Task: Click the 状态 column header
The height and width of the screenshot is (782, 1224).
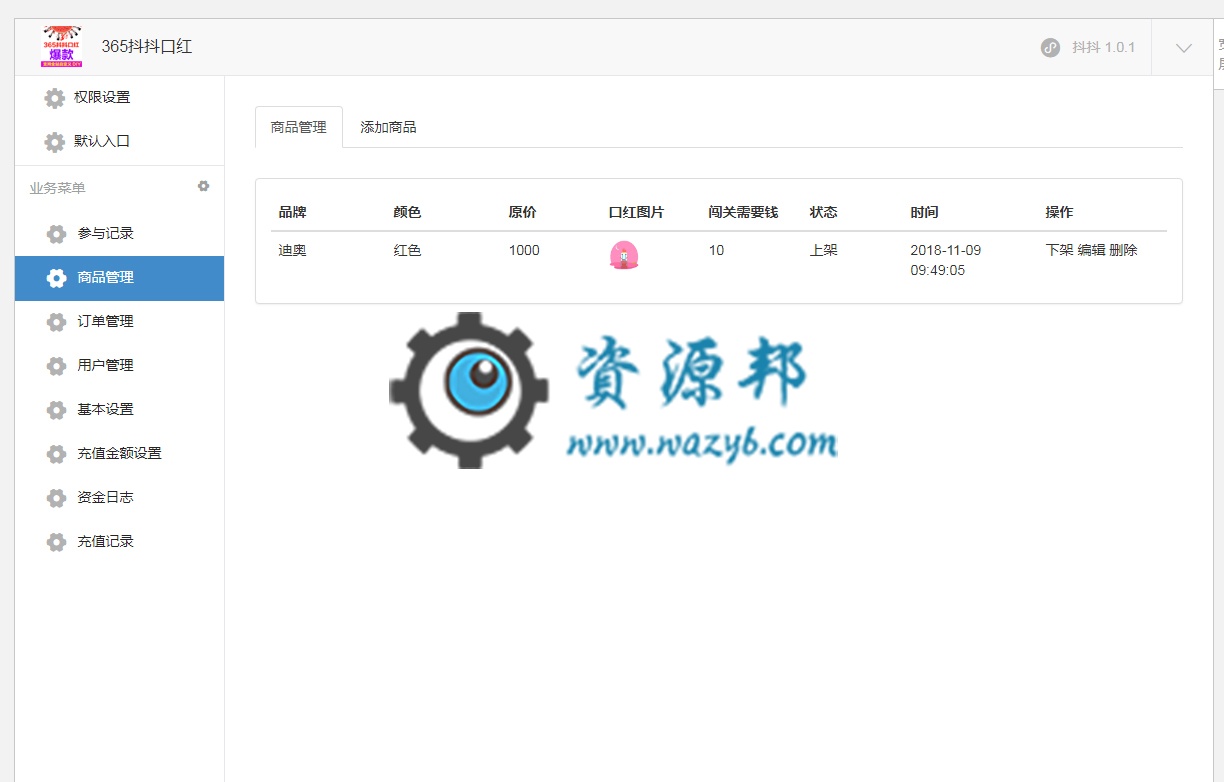Action: (824, 212)
